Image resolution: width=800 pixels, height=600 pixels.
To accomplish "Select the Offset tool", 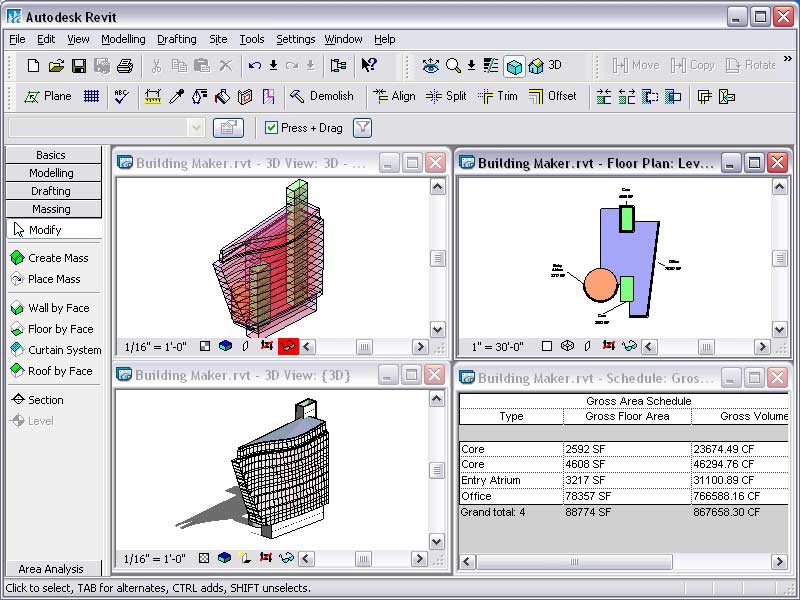I will coord(553,96).
